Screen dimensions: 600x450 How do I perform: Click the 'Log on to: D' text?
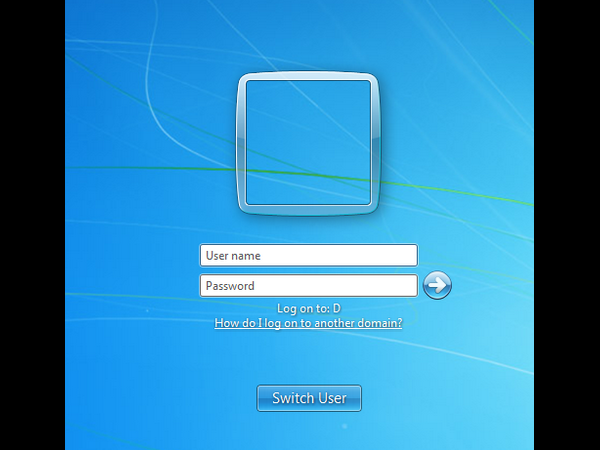pyautogui.click(x=309, y=308)
